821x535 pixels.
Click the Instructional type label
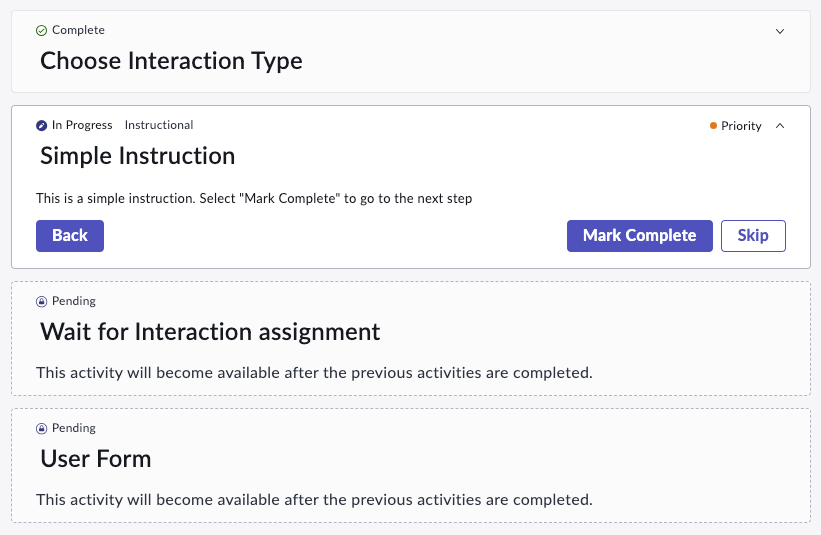159,125
